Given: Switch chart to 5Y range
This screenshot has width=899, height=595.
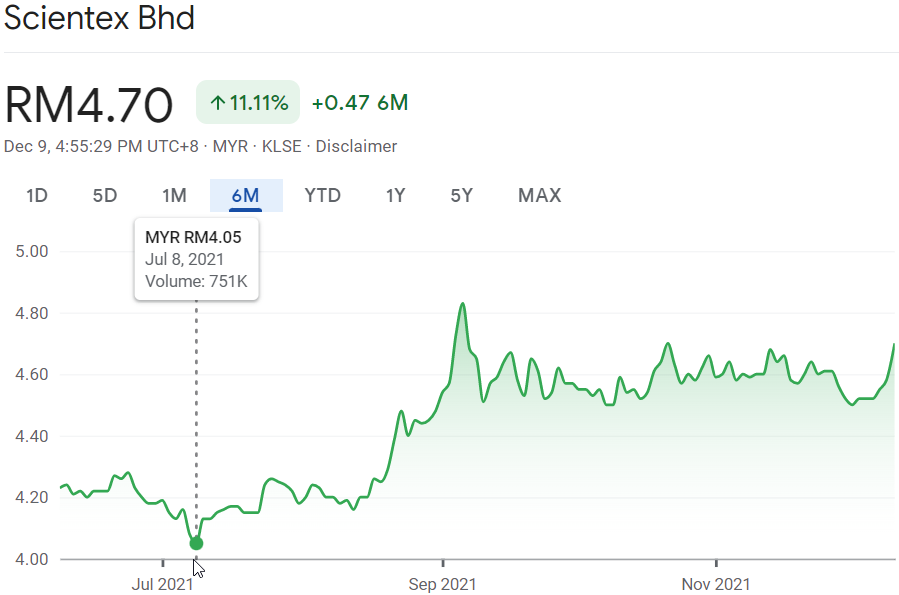Looking at the screenshot, I should click(x=462, y=195).
